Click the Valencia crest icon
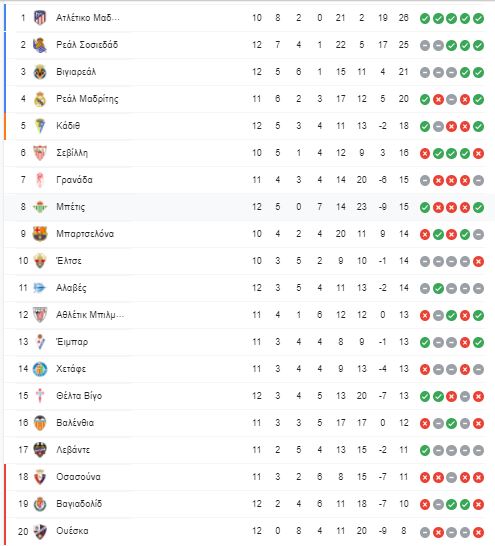This screenshot has width=495, height=546. click(40, 423)
